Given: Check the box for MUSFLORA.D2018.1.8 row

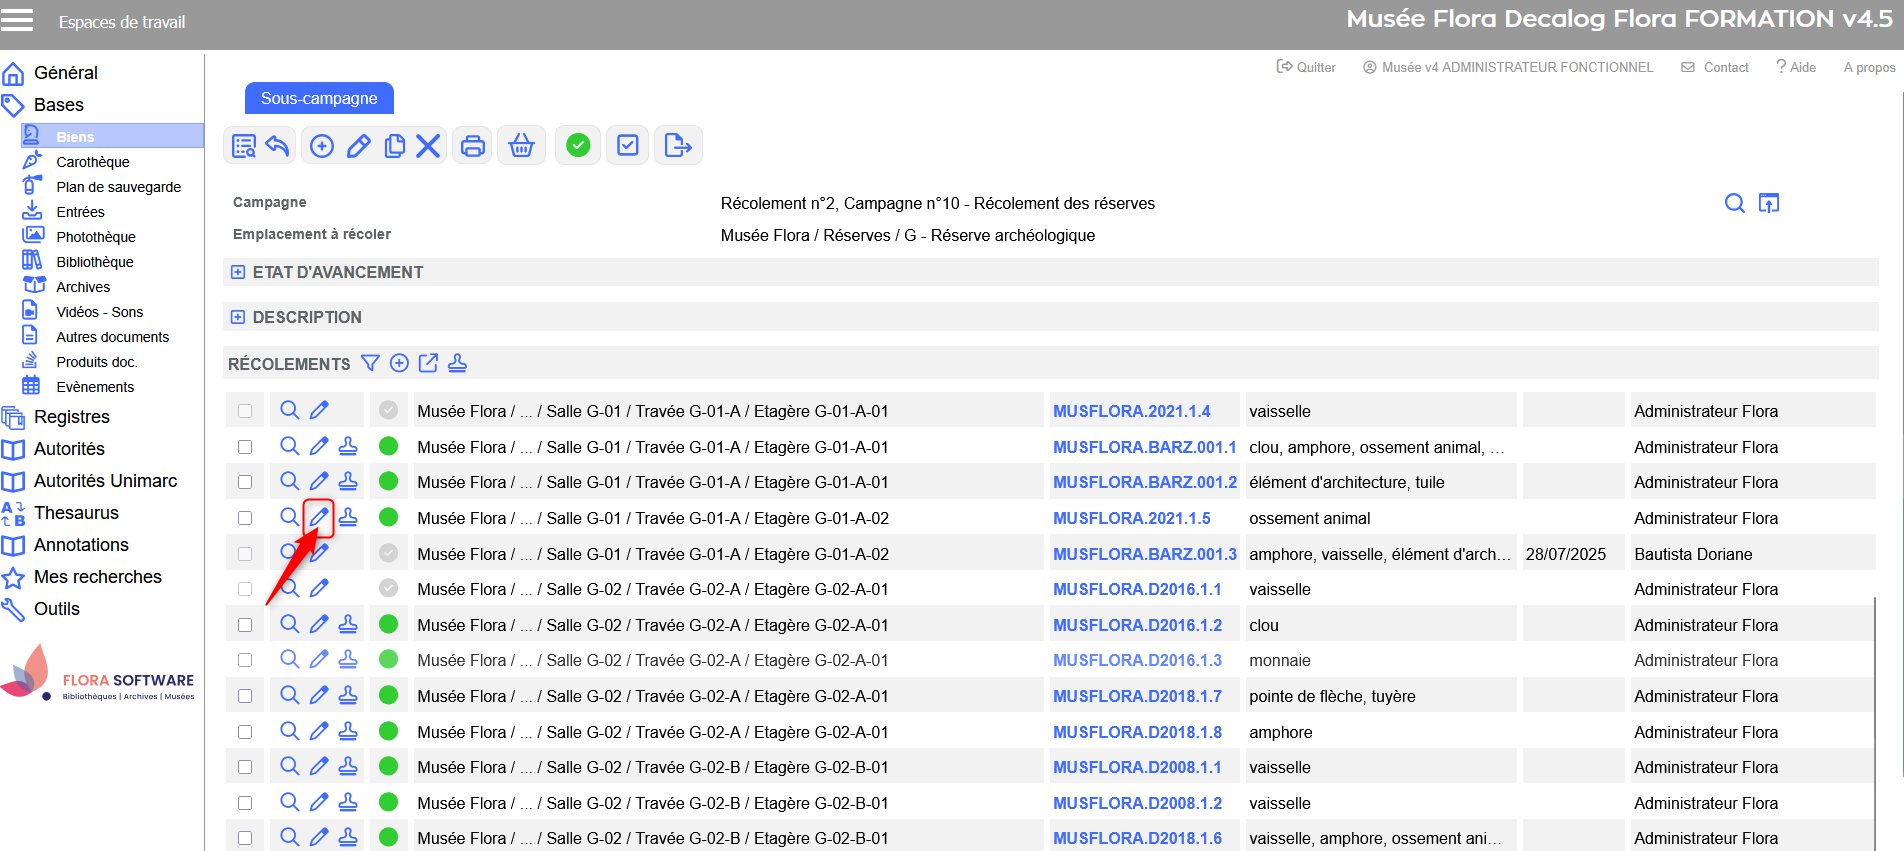Looking at the screenshot, I should (245, 732).
